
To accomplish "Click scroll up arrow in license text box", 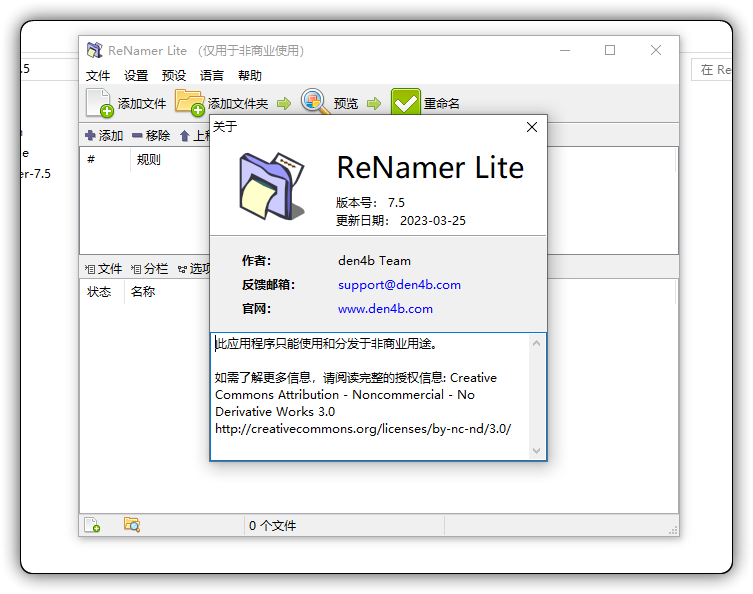I will point(536,343).
